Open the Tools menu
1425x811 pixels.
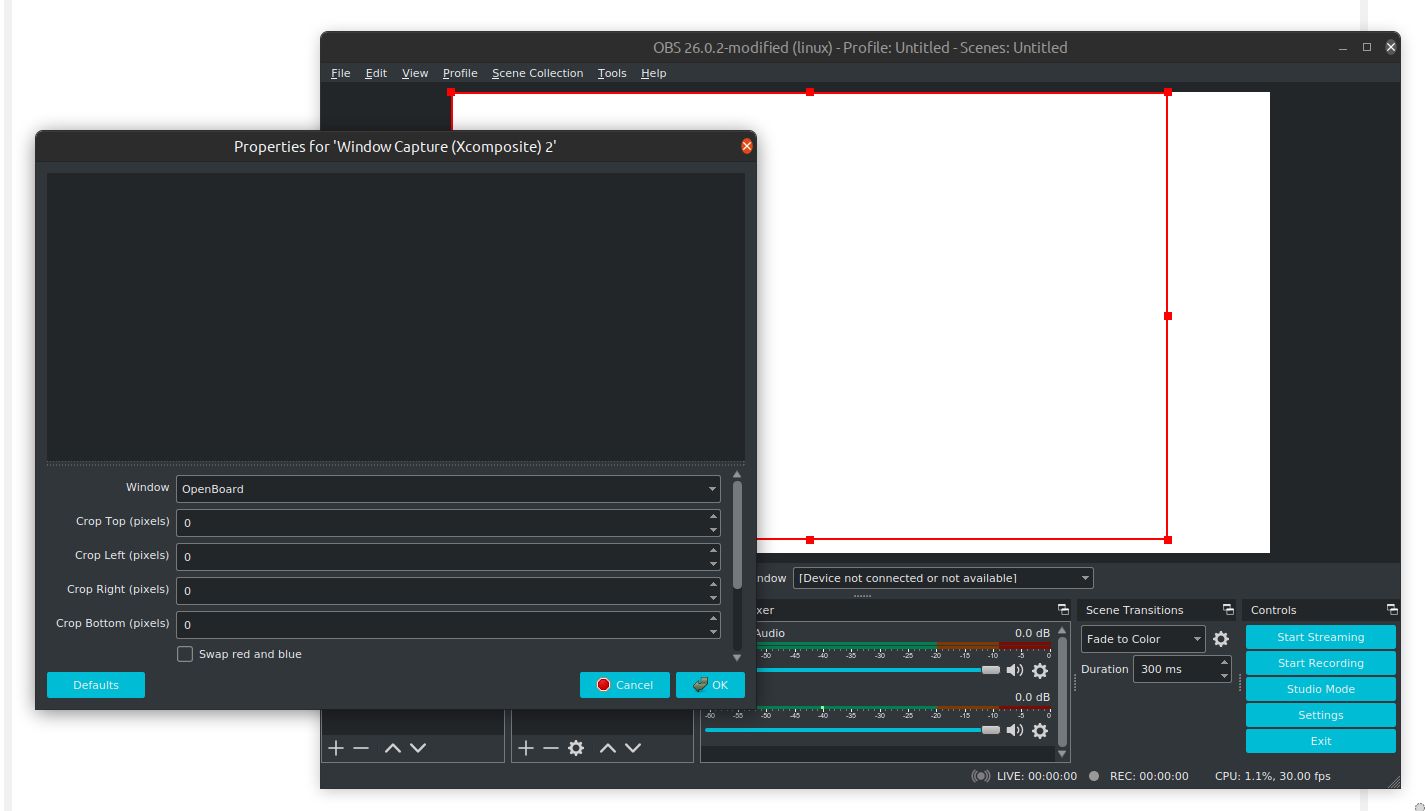[x=611, y=72]
